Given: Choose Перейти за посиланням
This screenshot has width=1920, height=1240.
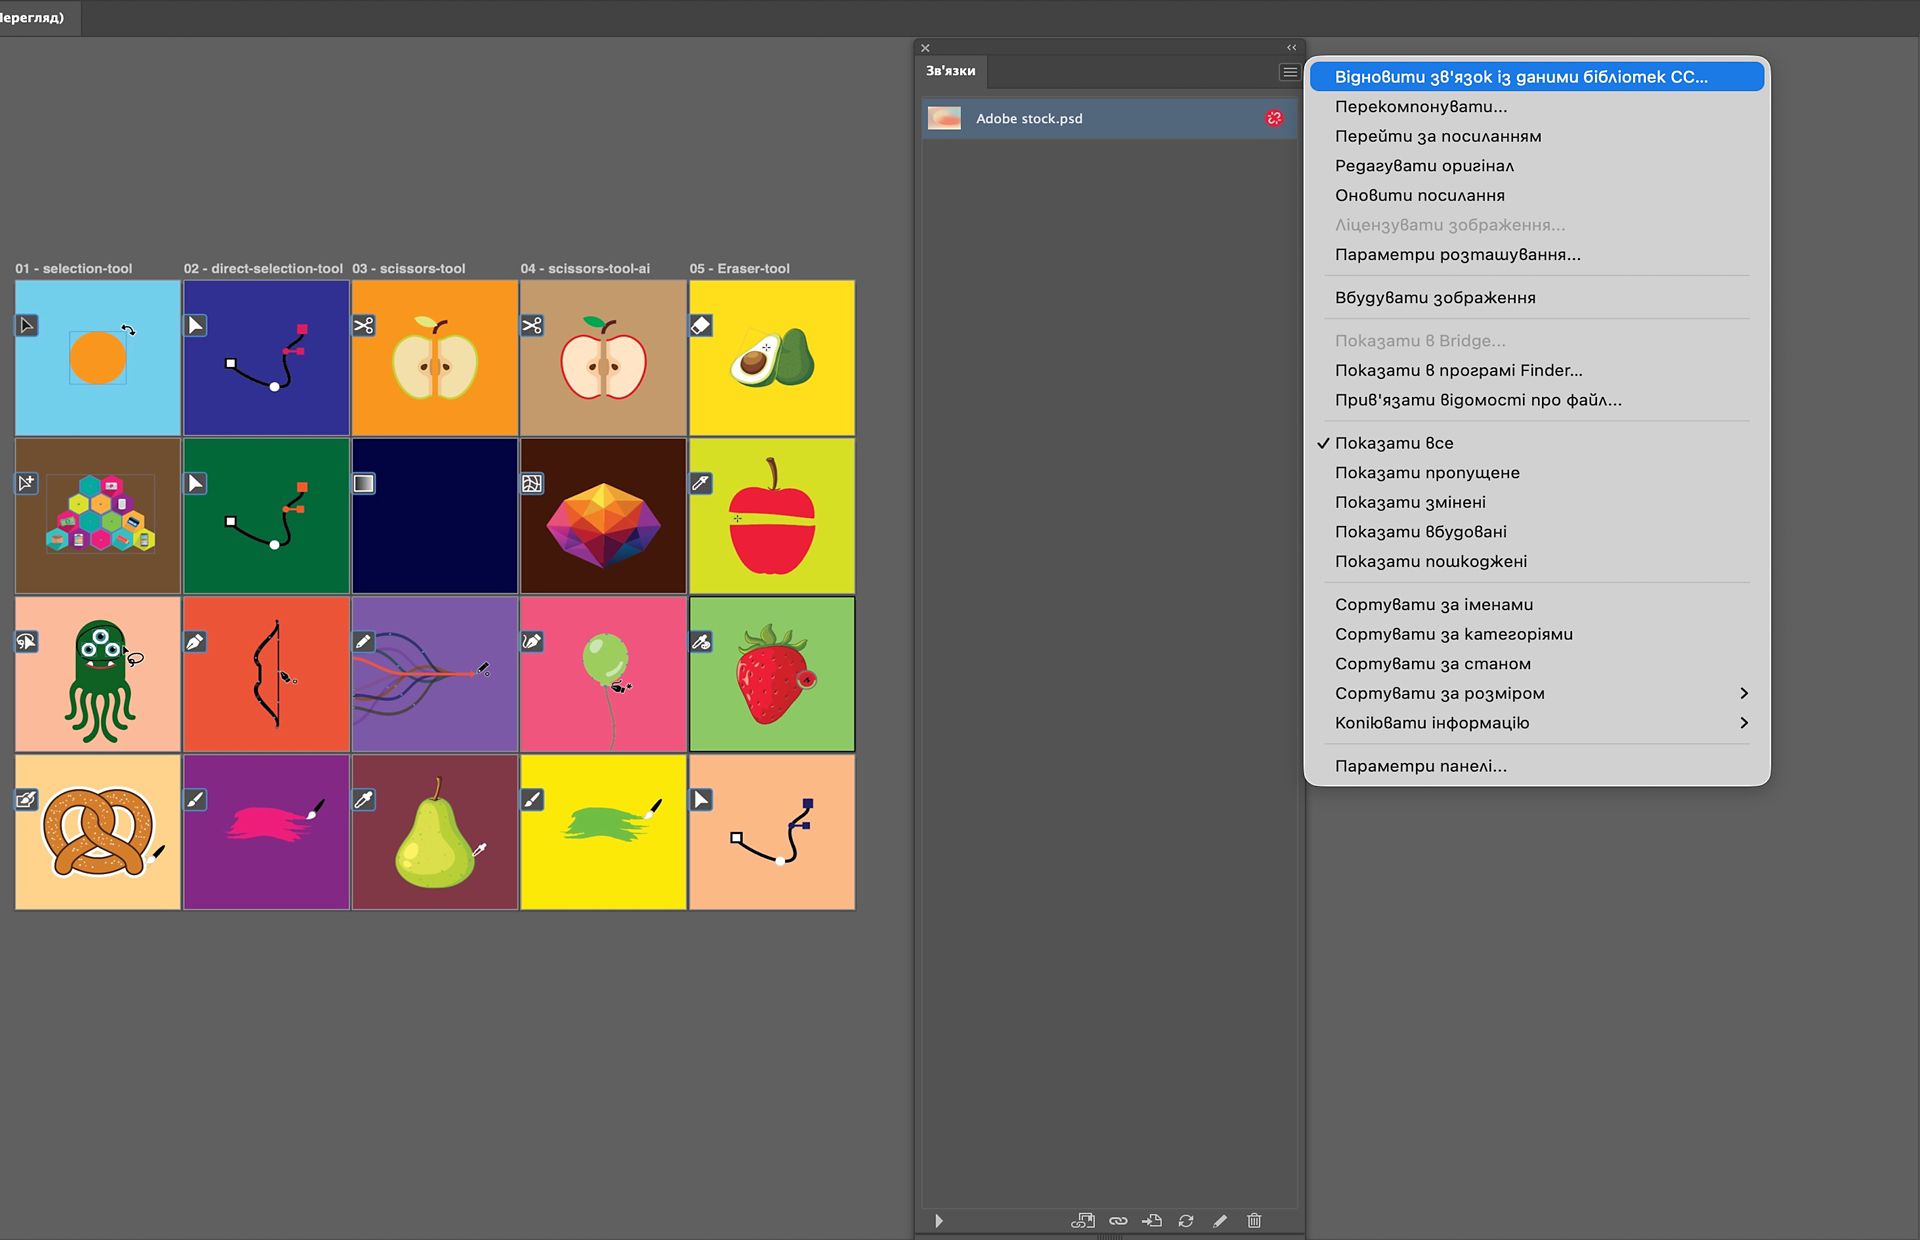Looking at the screenshot, I should point(1537,136).
